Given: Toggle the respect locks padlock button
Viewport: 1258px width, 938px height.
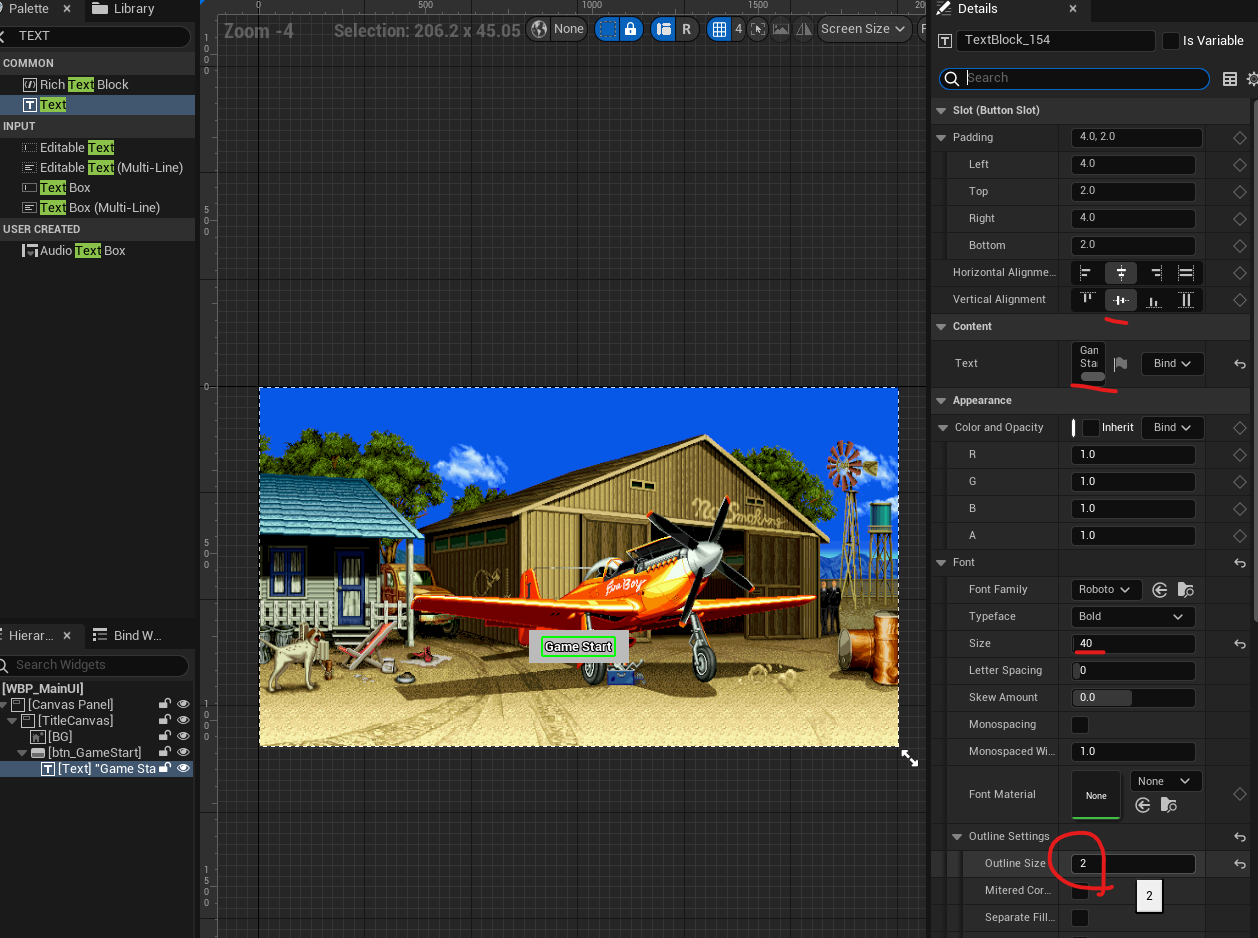Looking at the screenshot, I should [x=630, y=29].
